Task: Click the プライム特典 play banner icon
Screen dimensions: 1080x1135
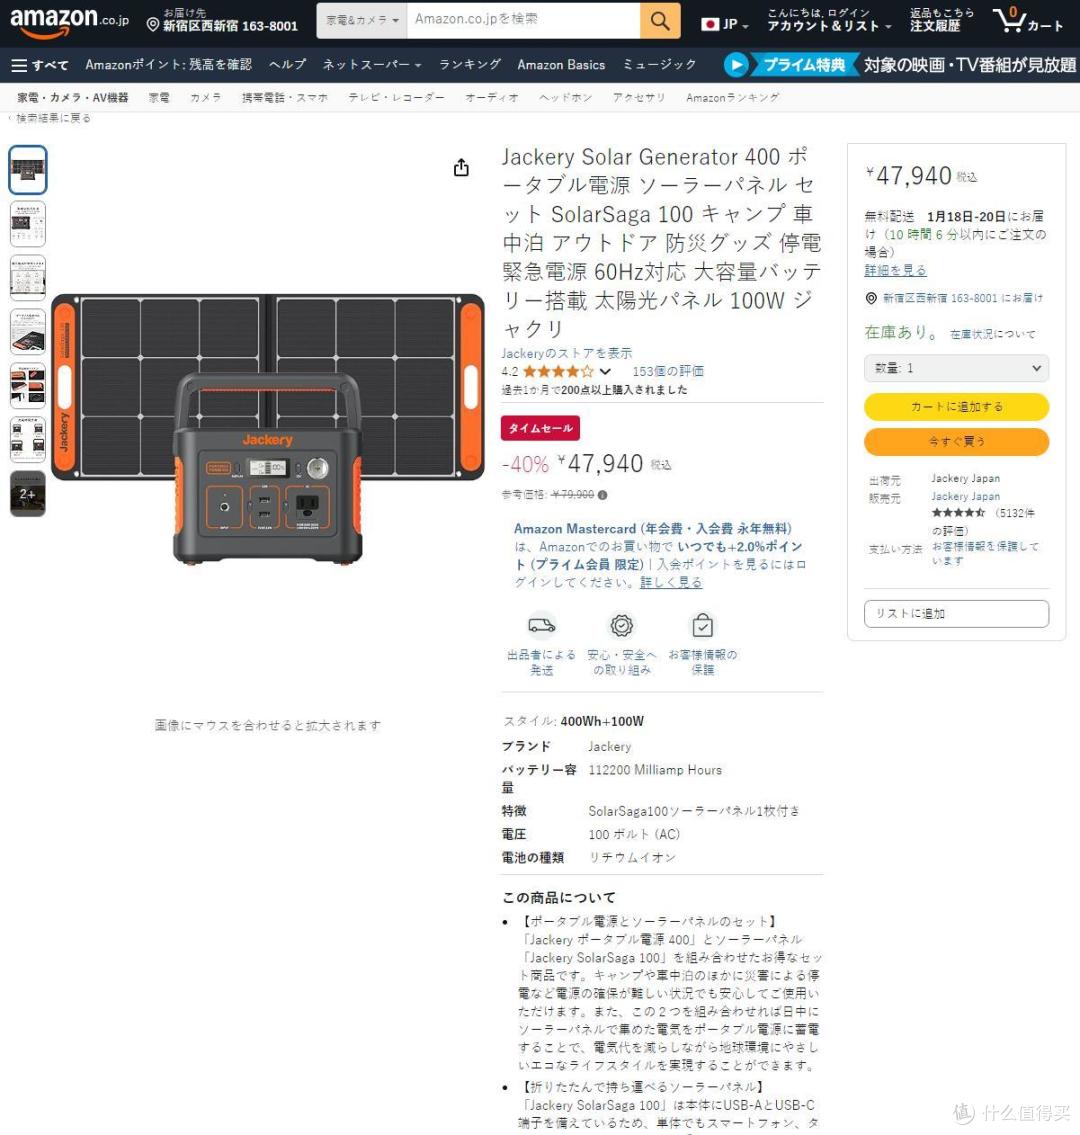Action: 736,65
